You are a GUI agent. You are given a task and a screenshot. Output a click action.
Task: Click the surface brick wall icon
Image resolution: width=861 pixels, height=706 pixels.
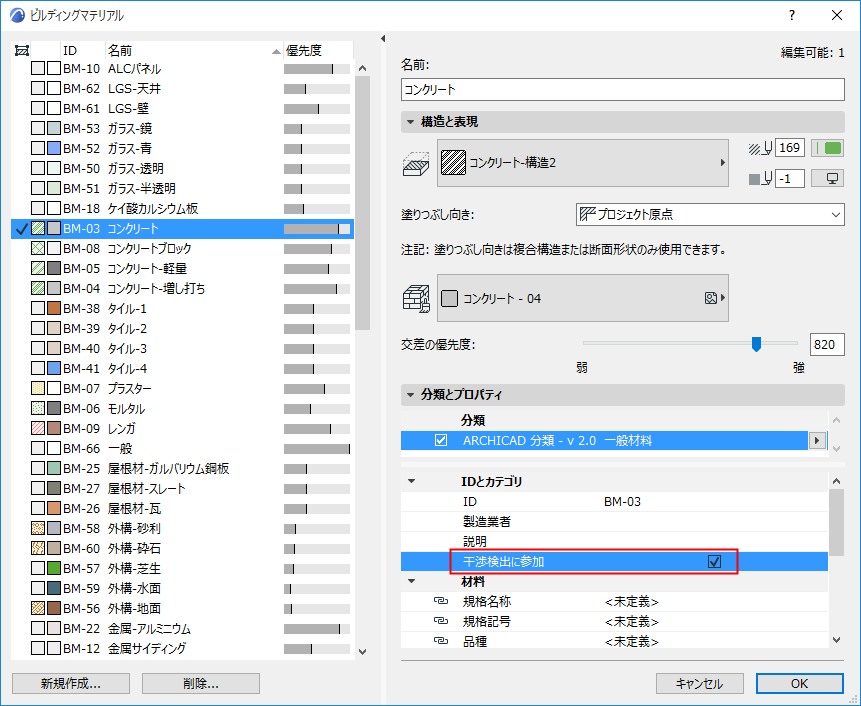click(x=416, y=299)
